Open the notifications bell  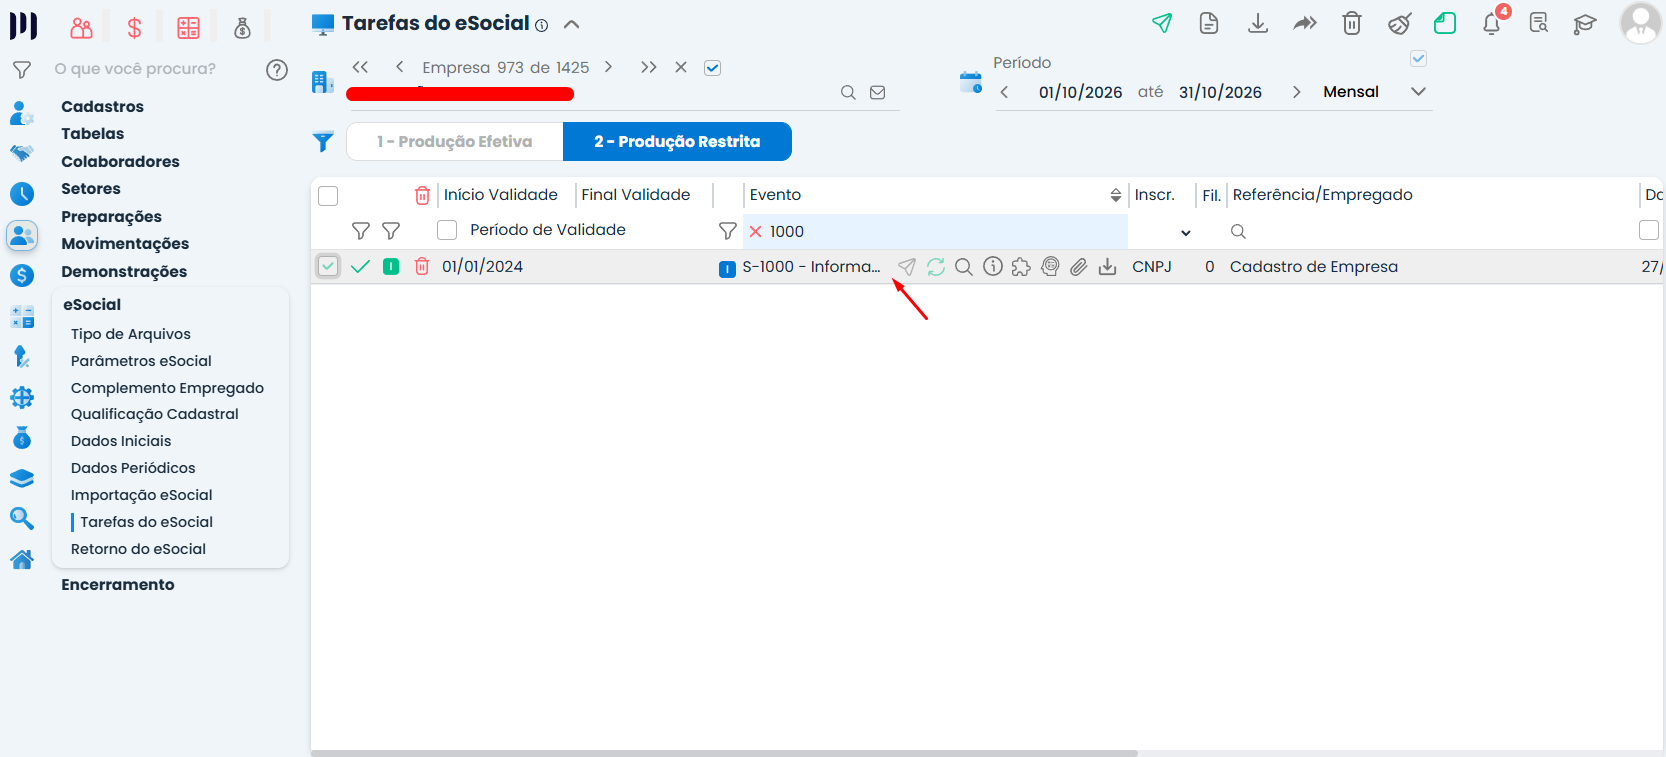pyautogui.click(x=1492, y=23)
